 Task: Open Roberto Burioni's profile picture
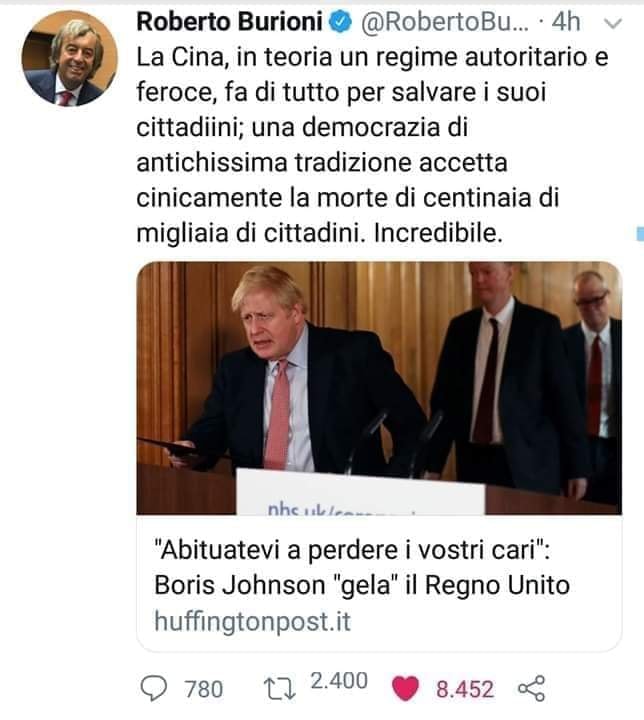click(x=69, y=58)
